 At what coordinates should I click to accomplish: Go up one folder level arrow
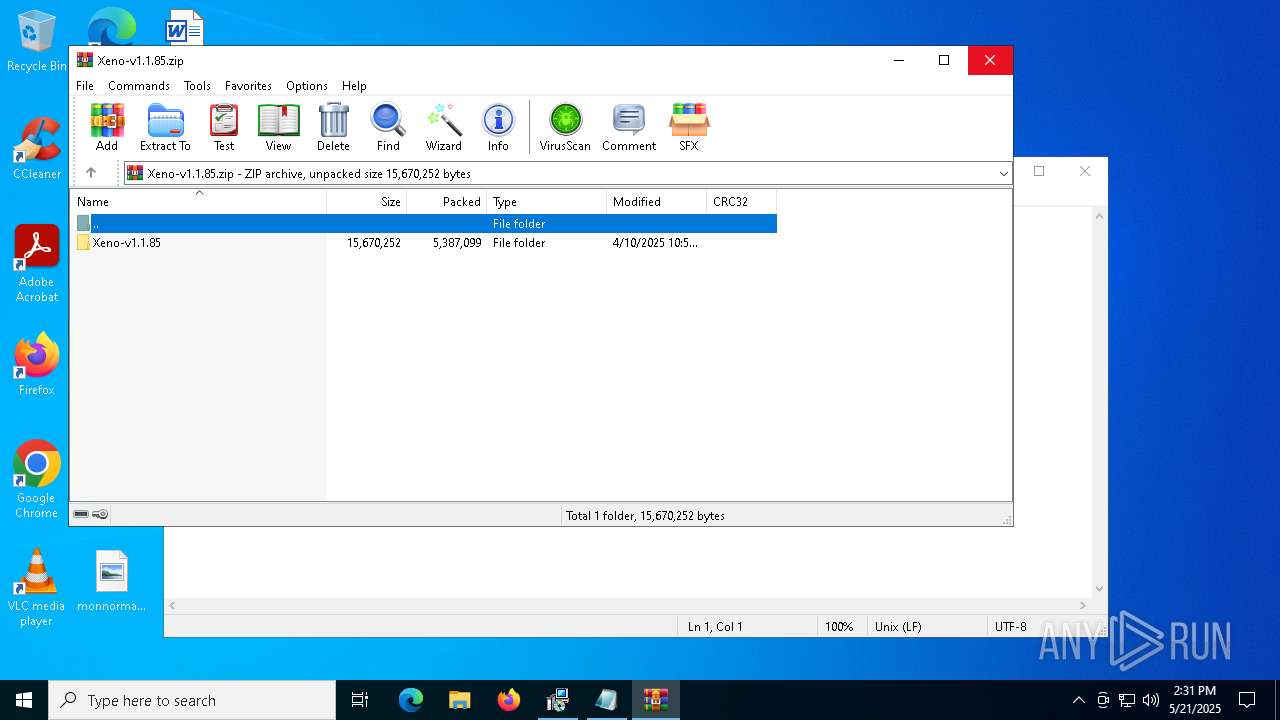point(91,173)
